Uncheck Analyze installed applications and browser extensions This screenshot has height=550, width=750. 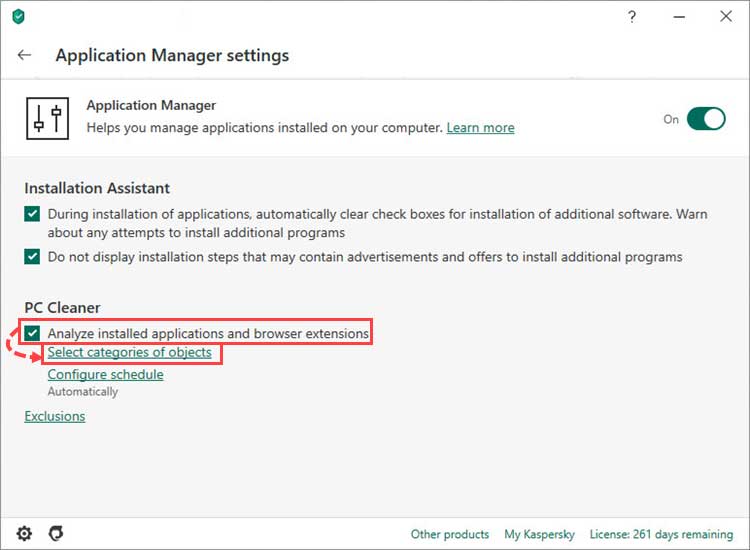pyautogui.click(x=32, y=333)
